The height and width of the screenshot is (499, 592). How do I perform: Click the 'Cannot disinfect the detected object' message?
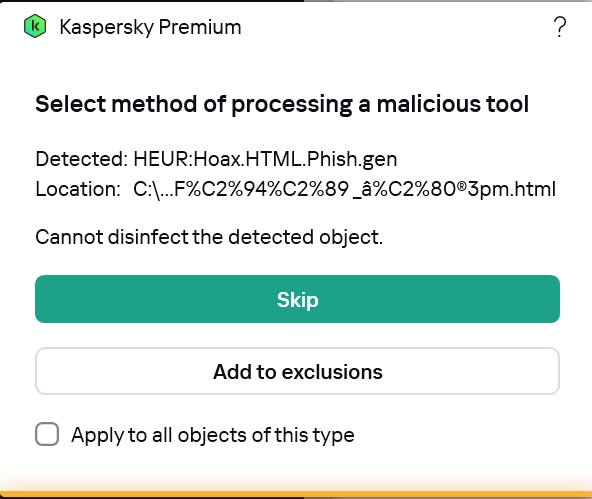point(209,237)
